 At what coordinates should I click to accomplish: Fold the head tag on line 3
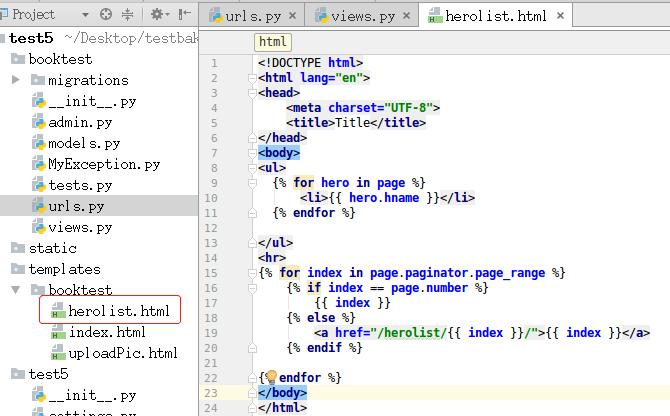click(252, 93)
